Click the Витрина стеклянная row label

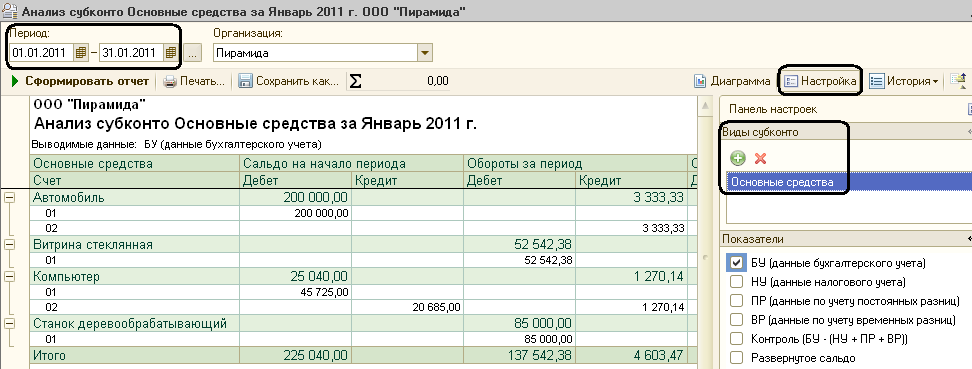tap(93, 245)
